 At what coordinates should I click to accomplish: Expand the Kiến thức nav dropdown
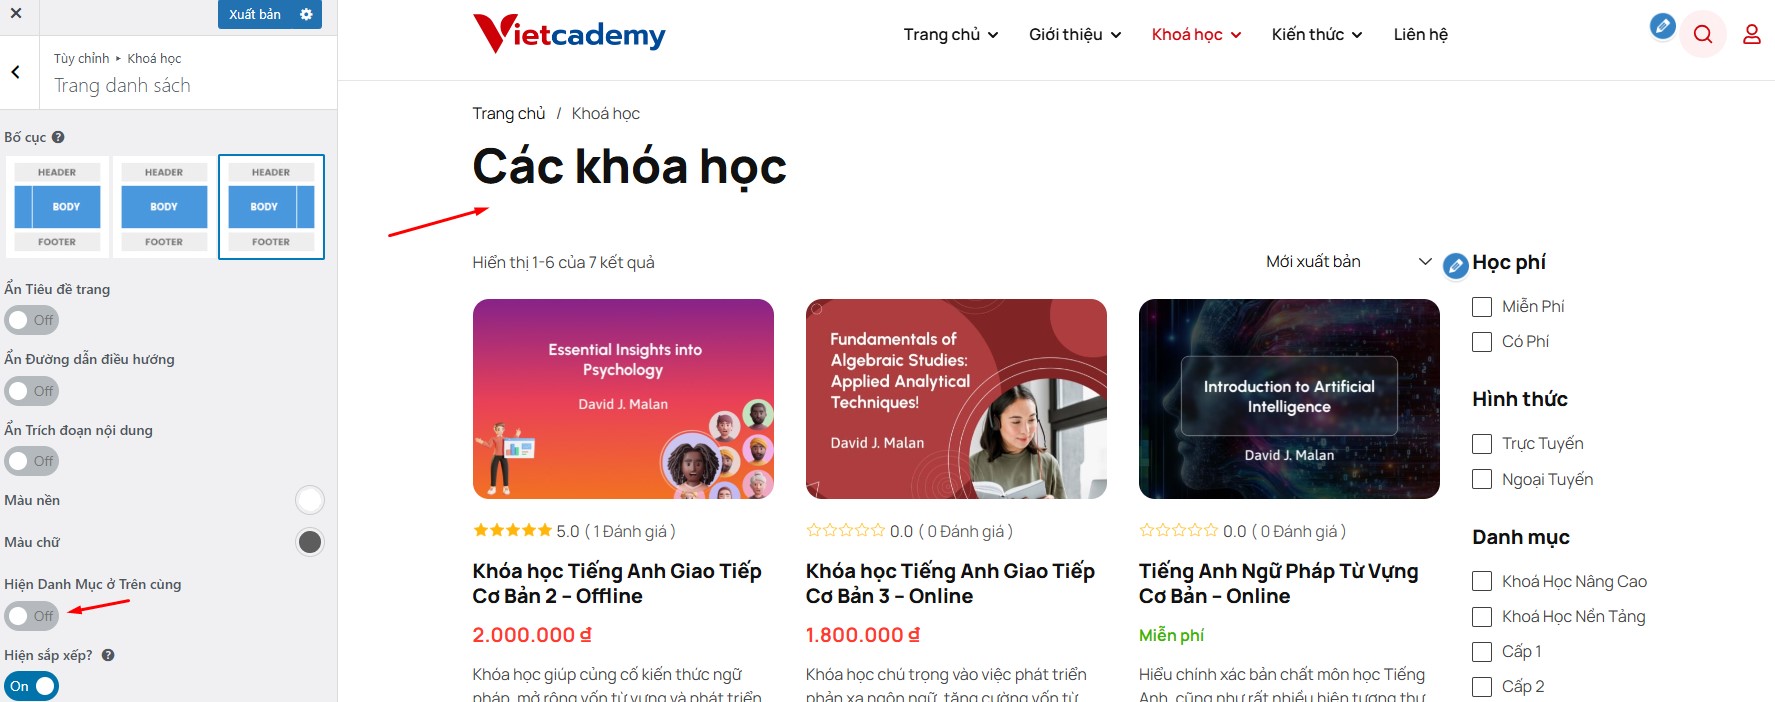(x=1317, y=34)
